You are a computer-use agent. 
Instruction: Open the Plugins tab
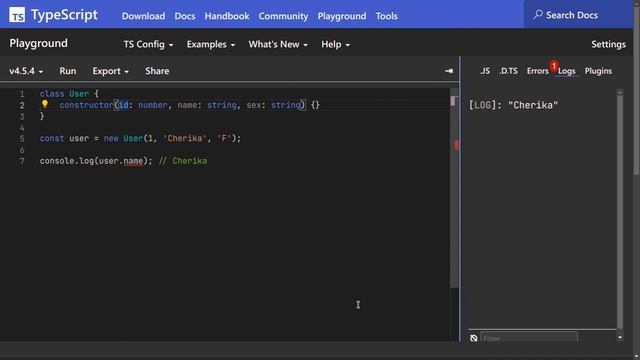click(x=598, y=71)
